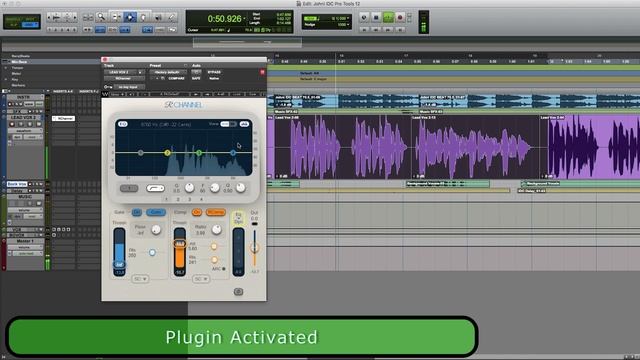Click the Native label in plugin header

(214, 78)
